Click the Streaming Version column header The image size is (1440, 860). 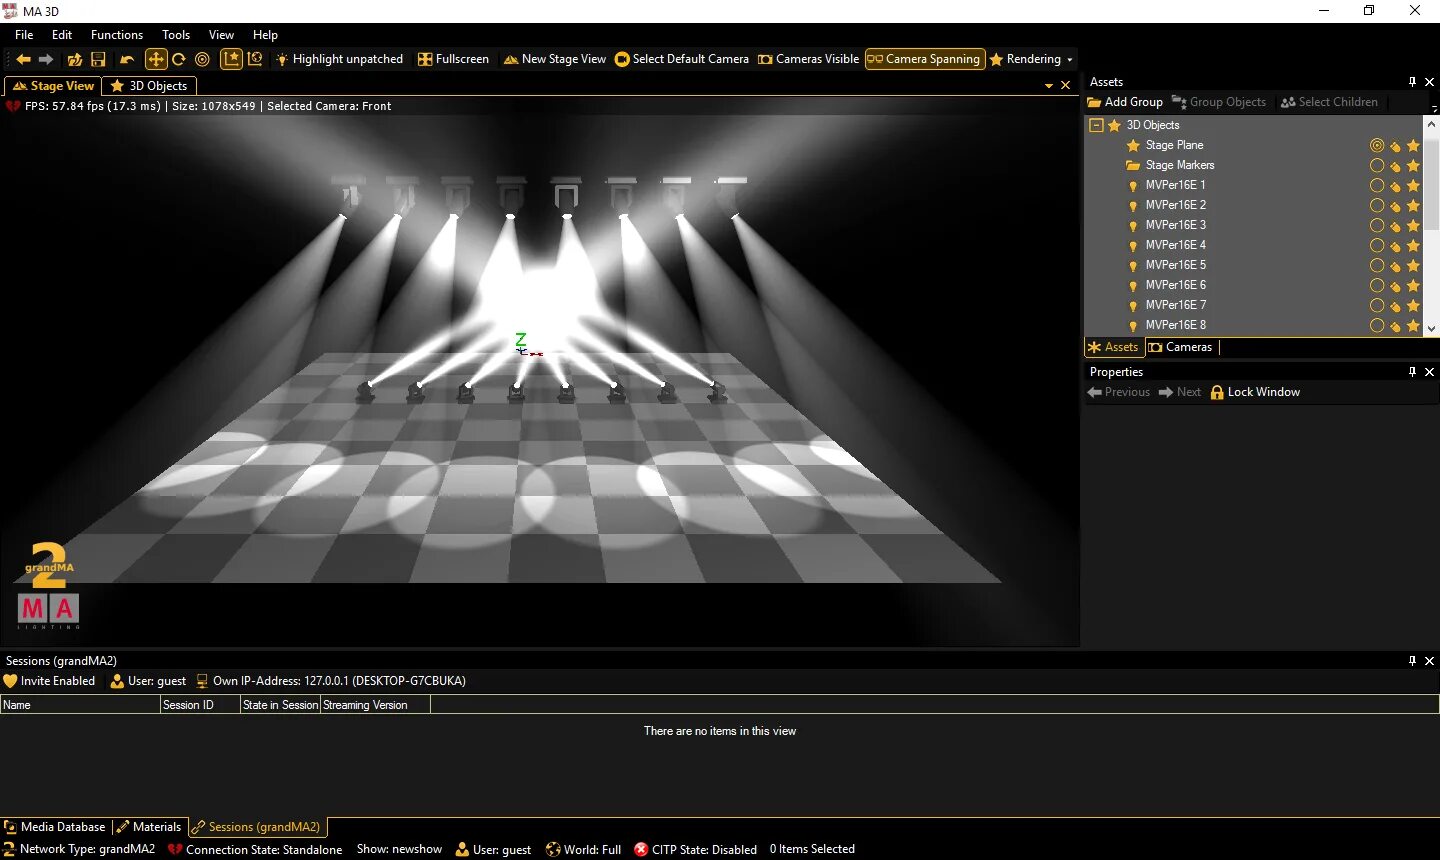tap(376, 705)
